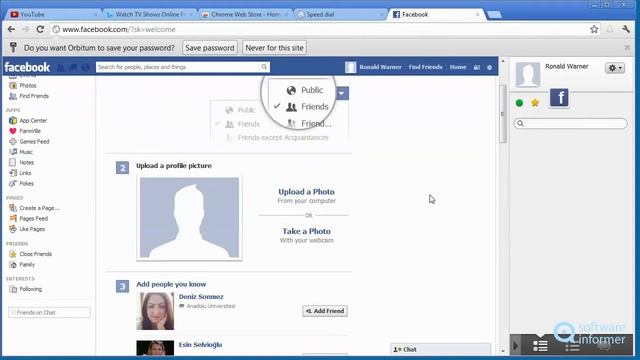Viewport: 640px width, 360px height.
Task: Open Ronald Warner profile link in top bar
Action: click(x=373, y=67)
